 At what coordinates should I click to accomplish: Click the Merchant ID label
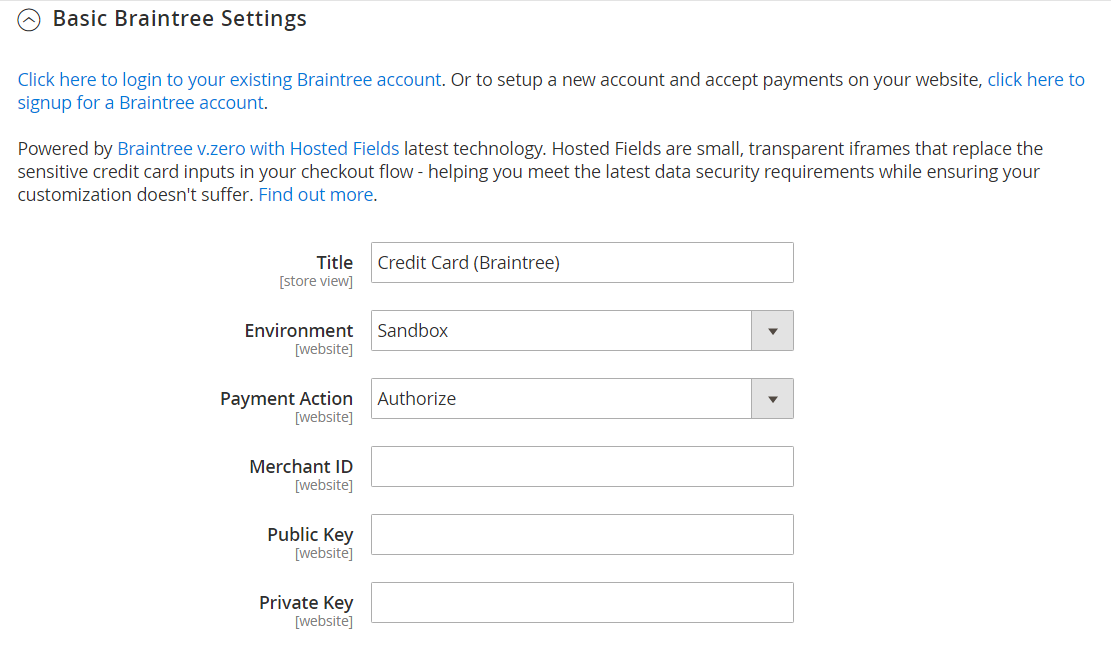tap(301, 467)
